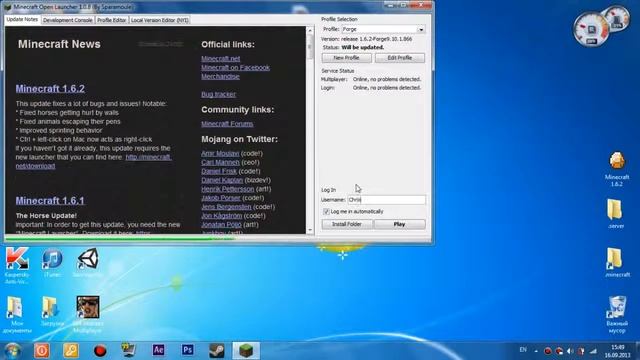This screenshot has height=360, width=640.
Task: Select the face-photo shortcut on the desktop
Action: click(x=88, y=307)
